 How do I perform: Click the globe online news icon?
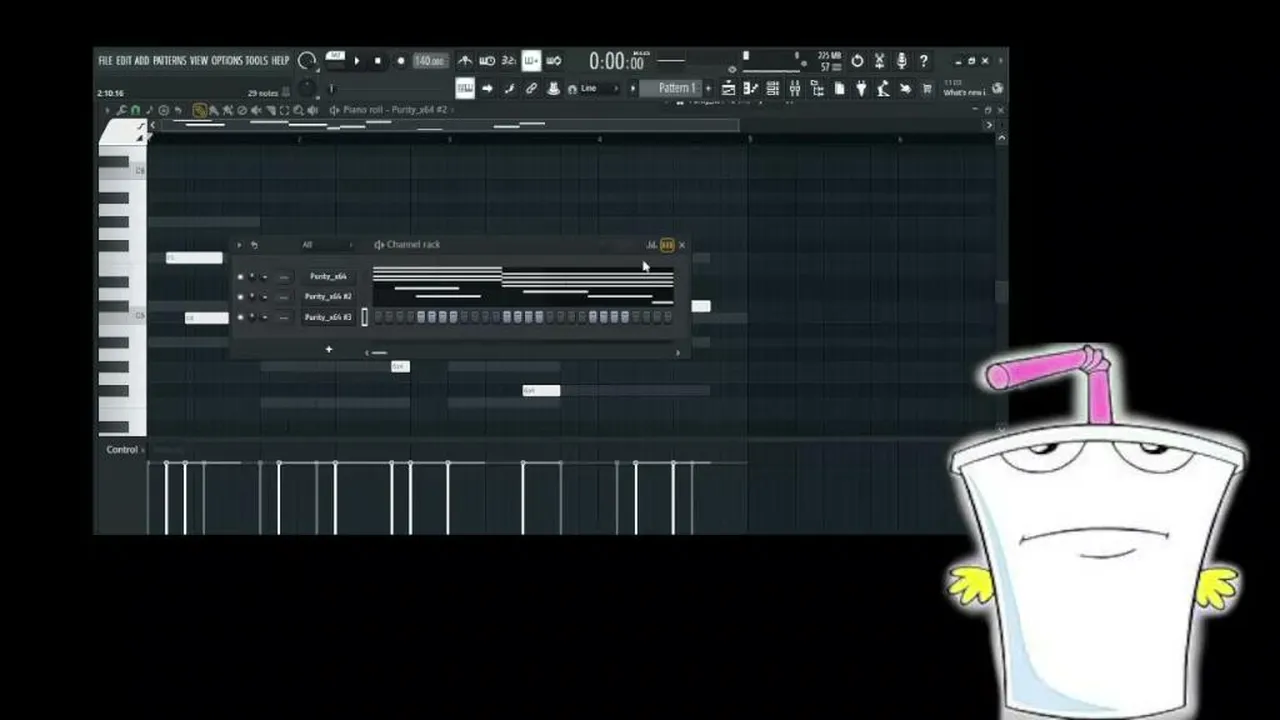coord(997,89)
